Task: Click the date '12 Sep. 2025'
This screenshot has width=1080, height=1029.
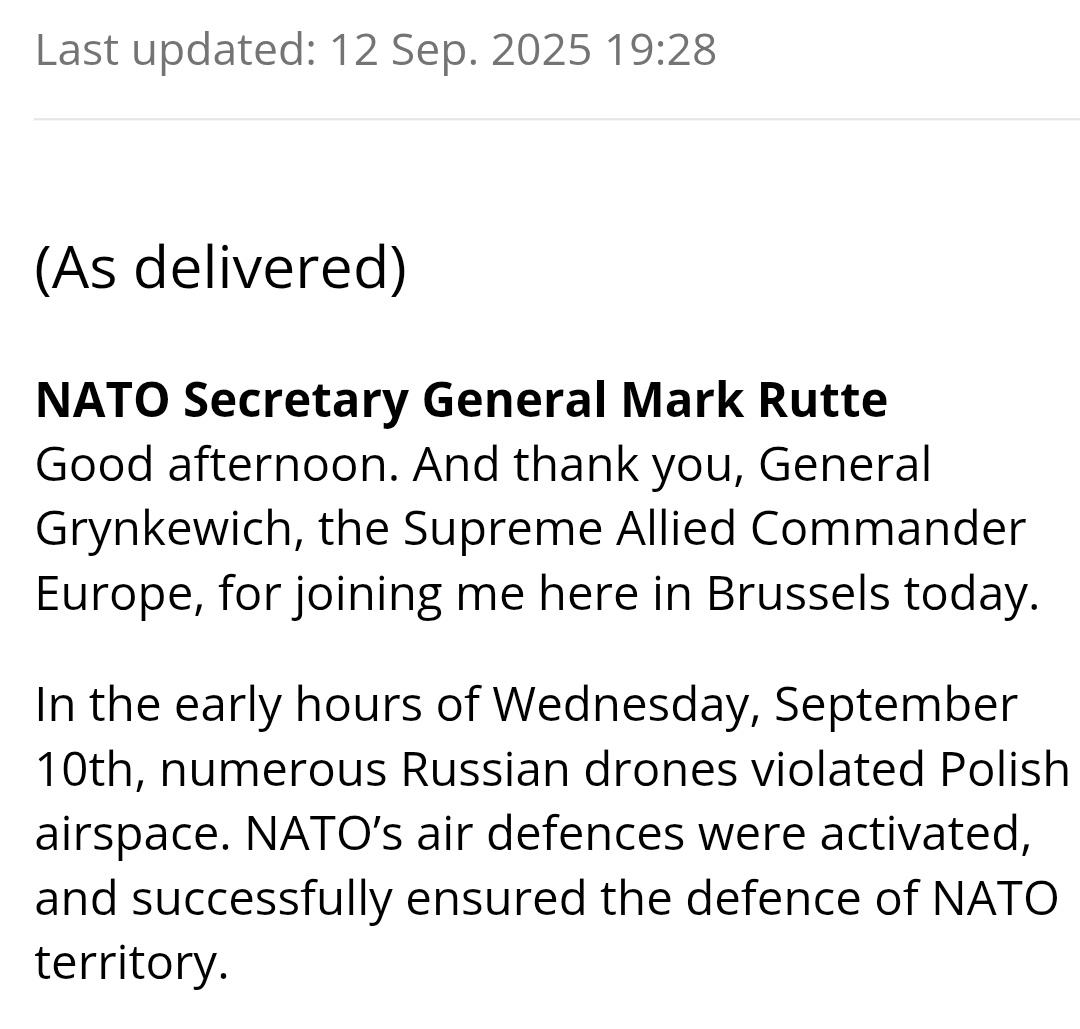Action: (x=460, y=50)
